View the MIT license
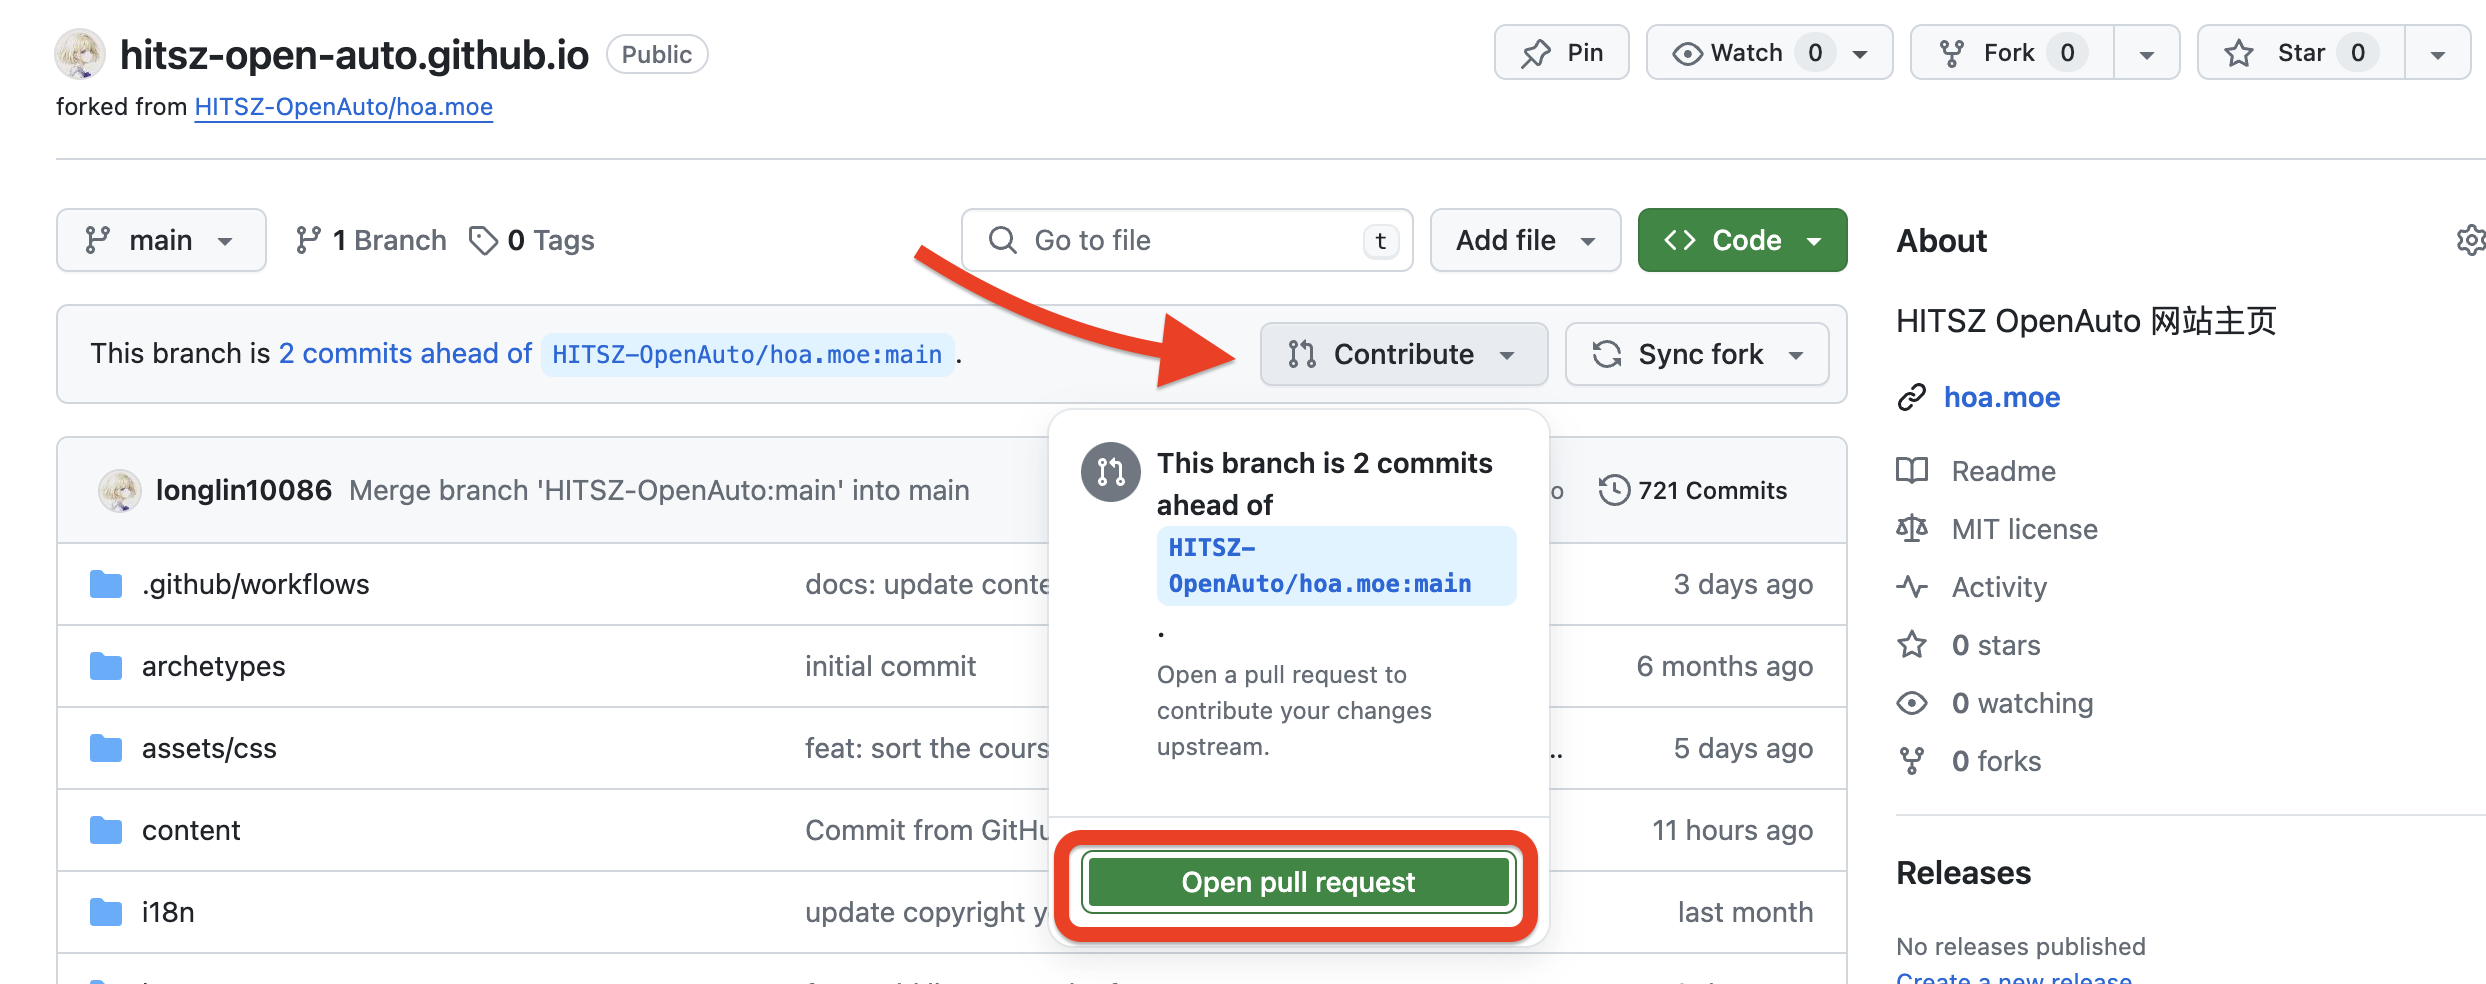This screenshot has height=984, width=2486. (2024, 529)
